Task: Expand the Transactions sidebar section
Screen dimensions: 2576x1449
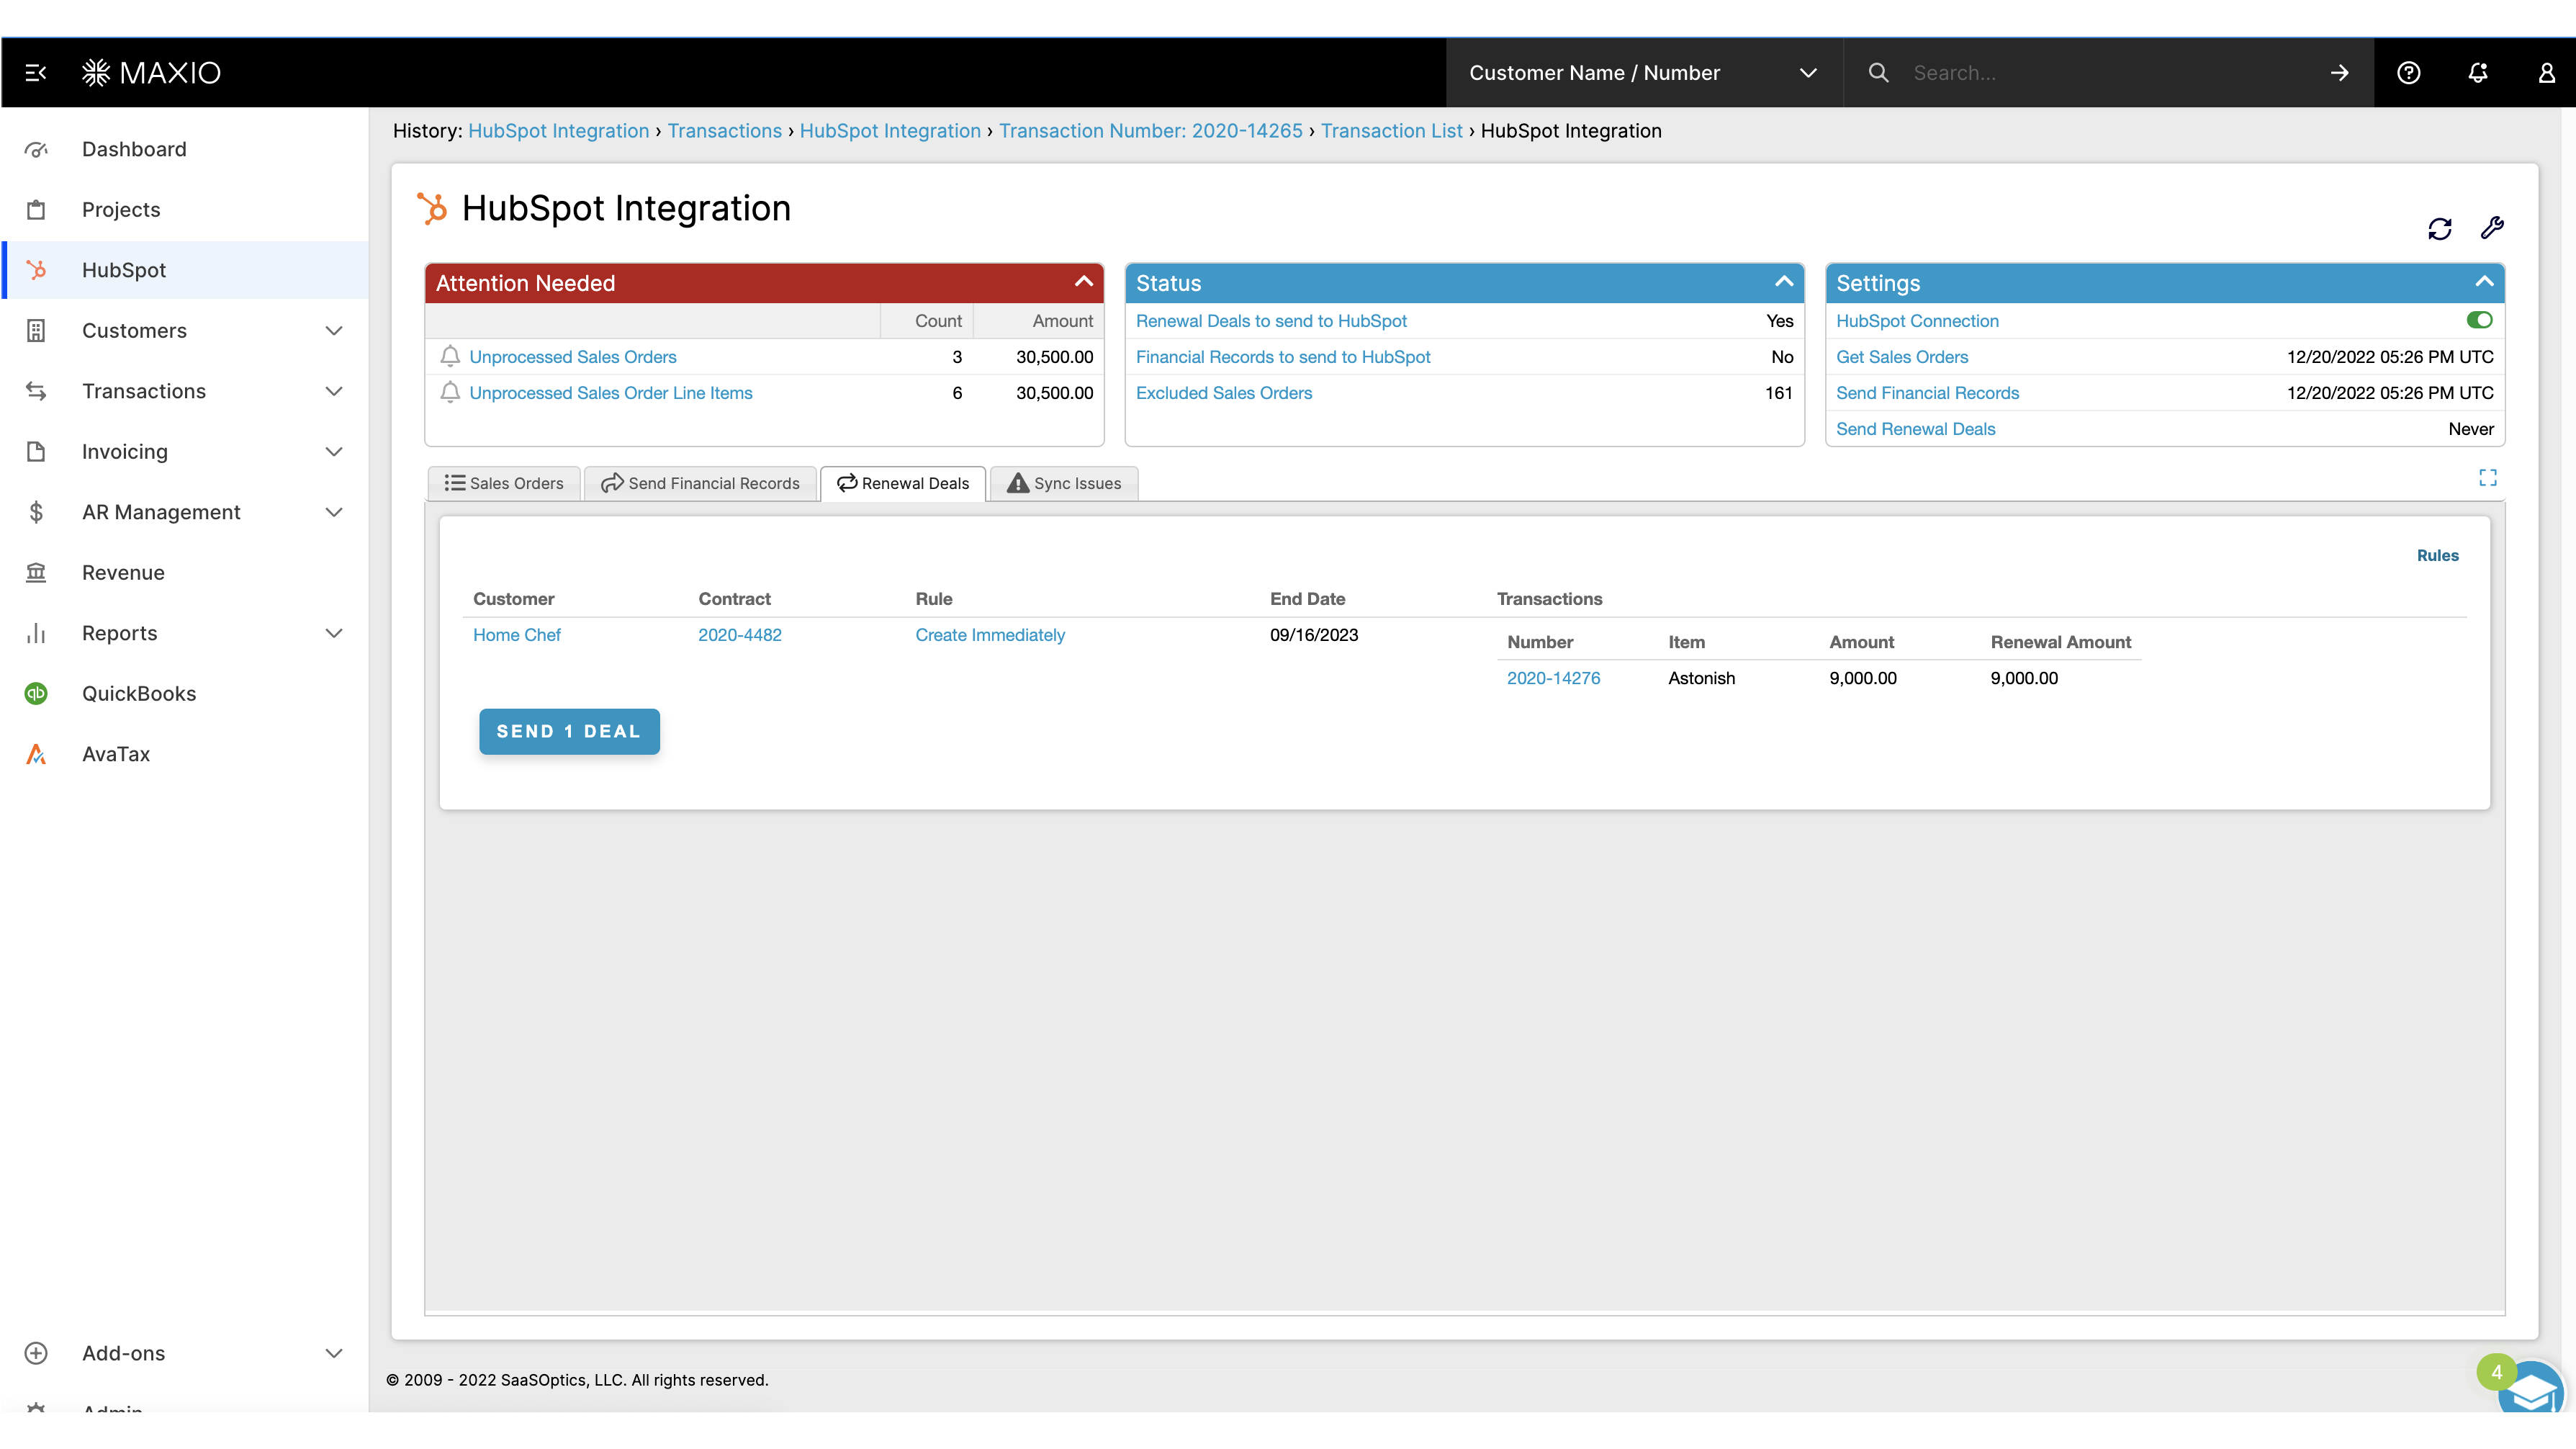Action: [334, 391]
